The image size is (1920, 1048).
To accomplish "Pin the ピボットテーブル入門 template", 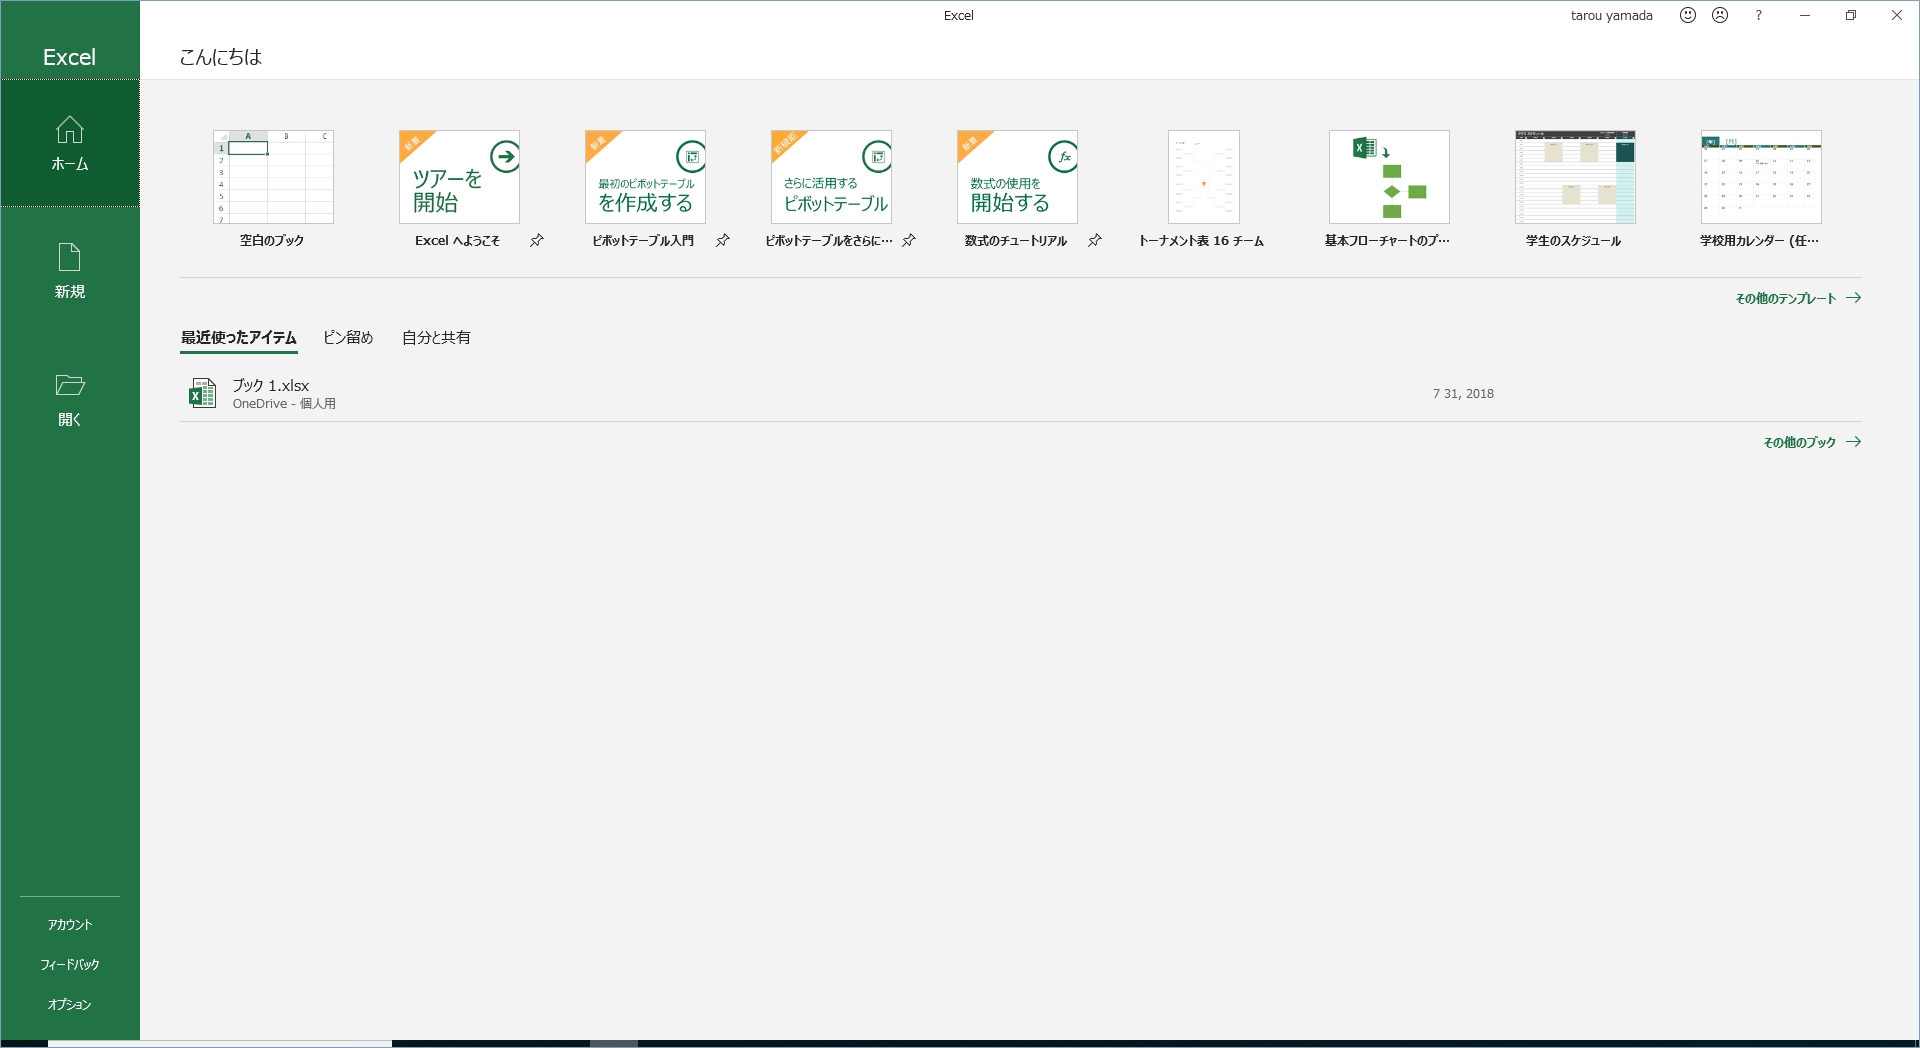I will click(723, 240).
